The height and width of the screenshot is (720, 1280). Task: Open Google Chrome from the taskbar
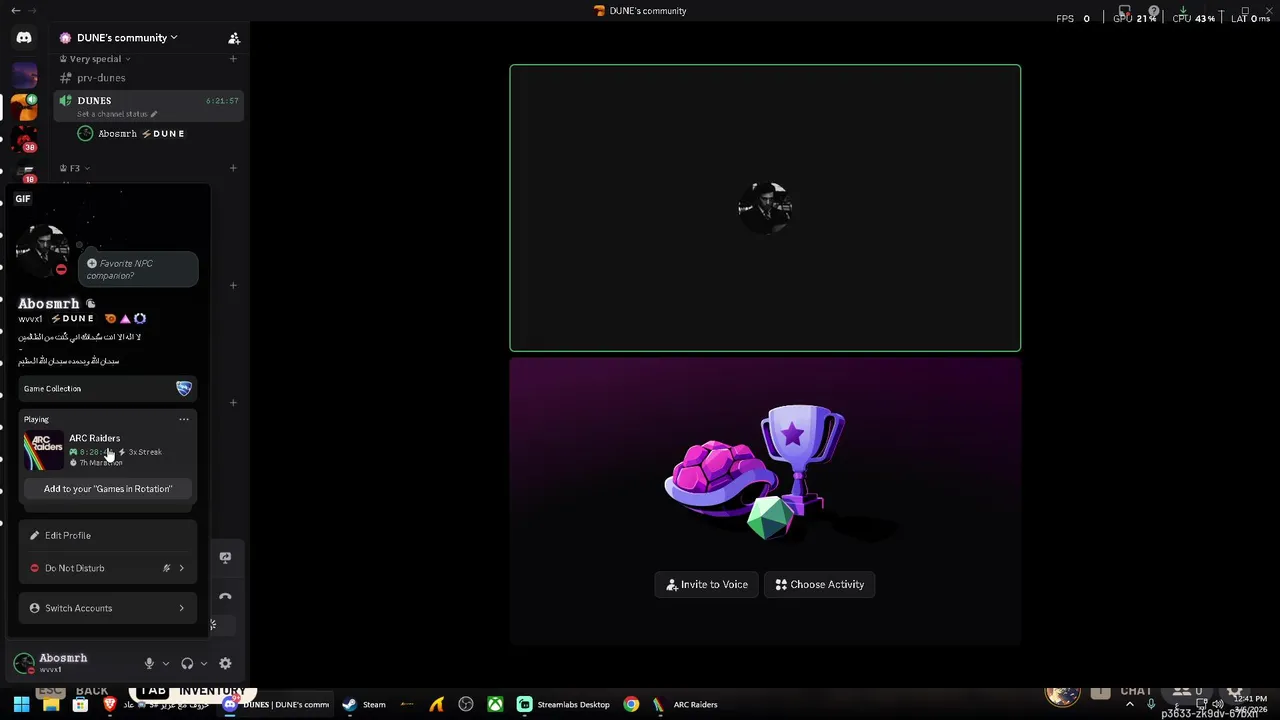631,705
